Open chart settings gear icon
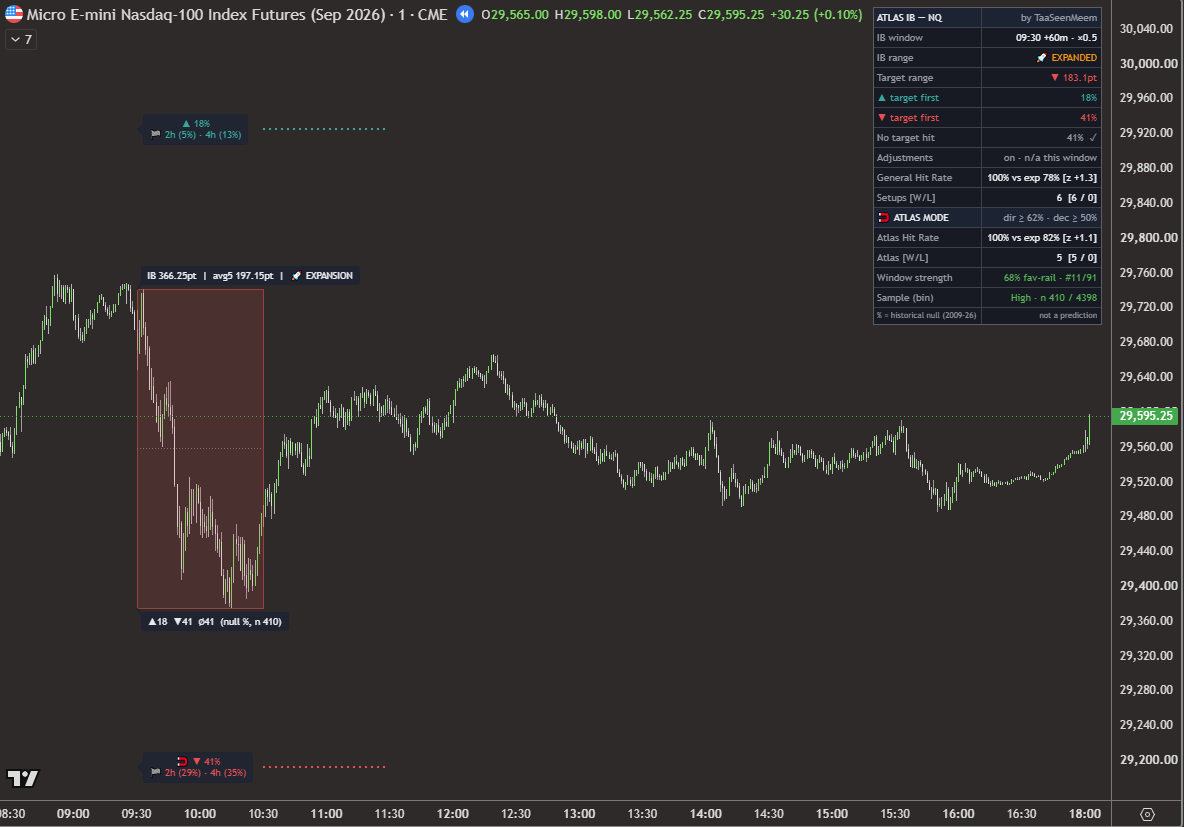 click(x=1147, y=814)
